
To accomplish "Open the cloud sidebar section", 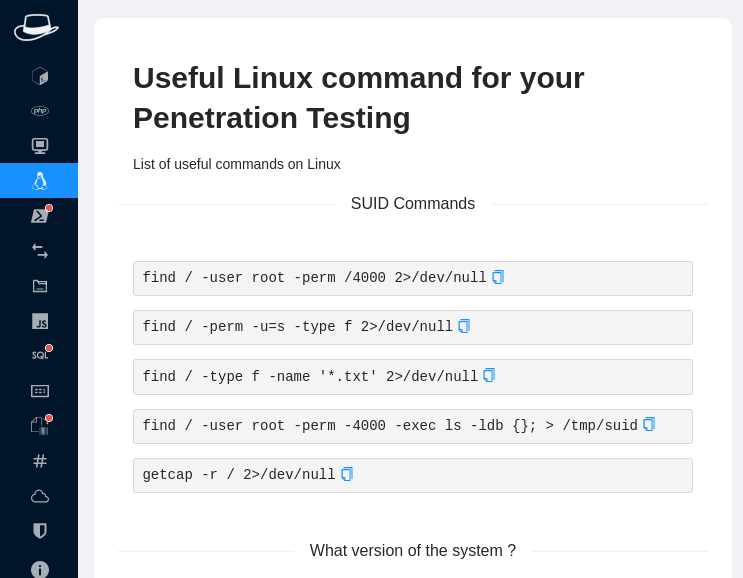I will 40,496.
